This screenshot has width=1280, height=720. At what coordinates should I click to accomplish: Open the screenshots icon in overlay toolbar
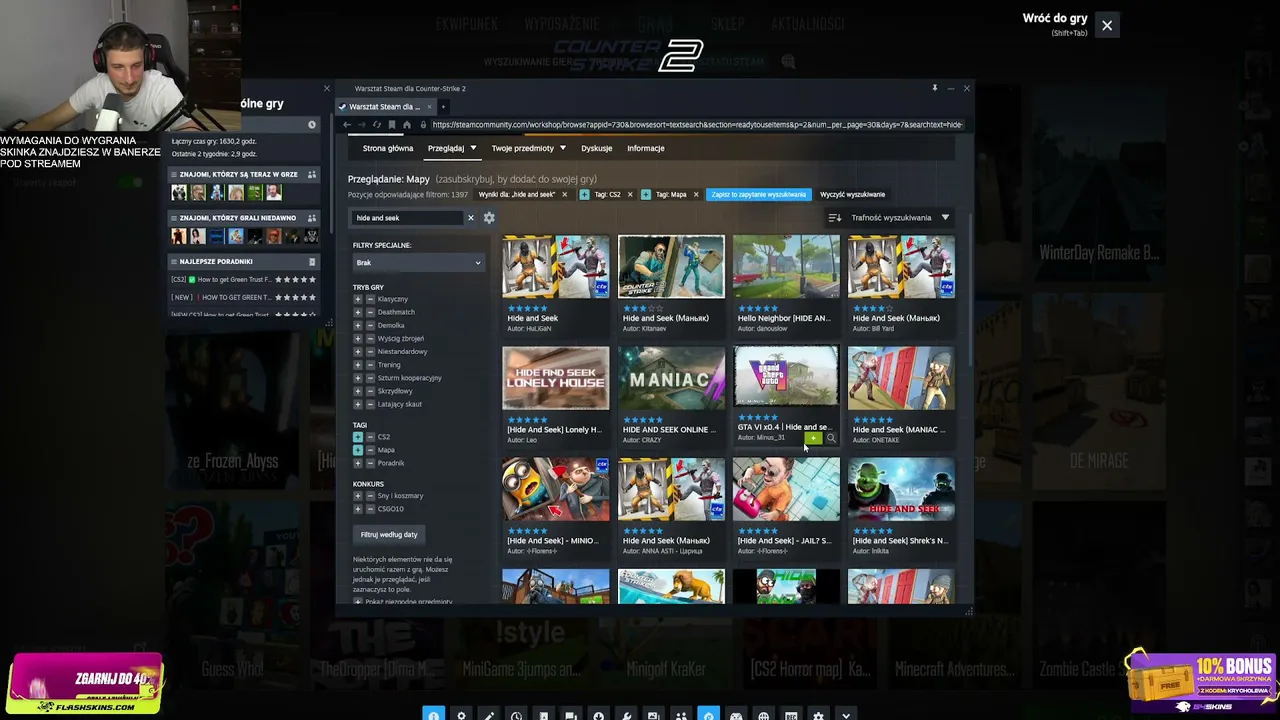(653, 715)
